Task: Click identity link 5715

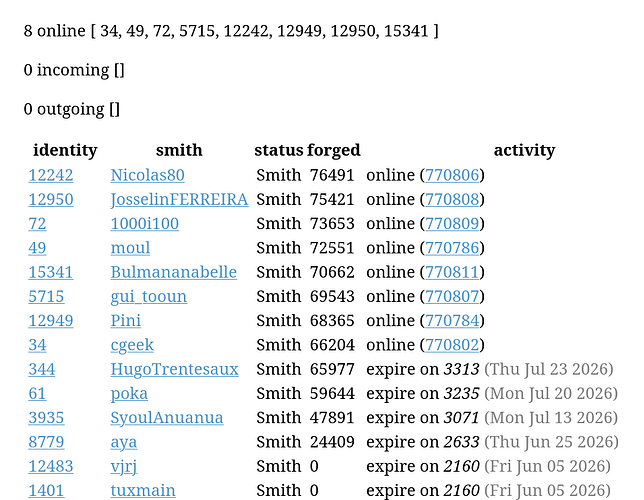Action: (x=46, y=297)
